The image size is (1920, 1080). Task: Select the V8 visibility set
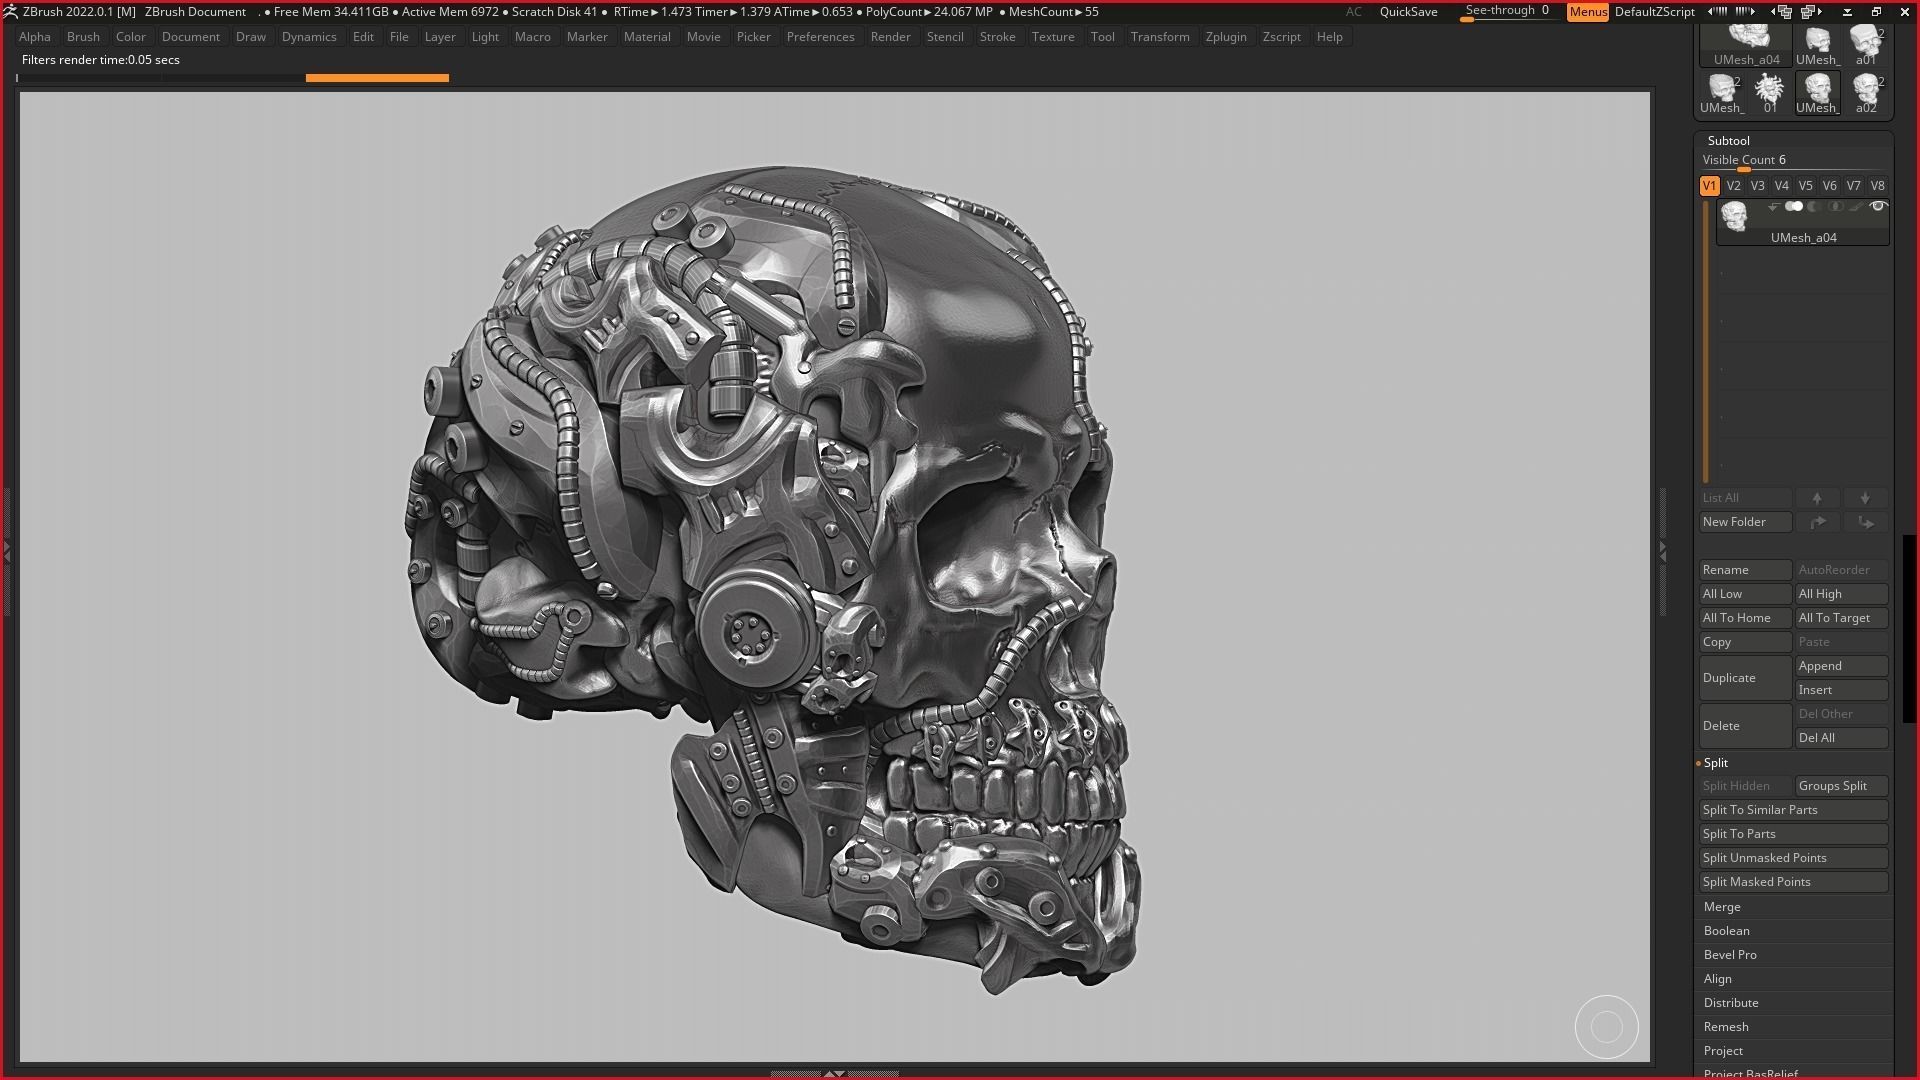click(1877, 186)
